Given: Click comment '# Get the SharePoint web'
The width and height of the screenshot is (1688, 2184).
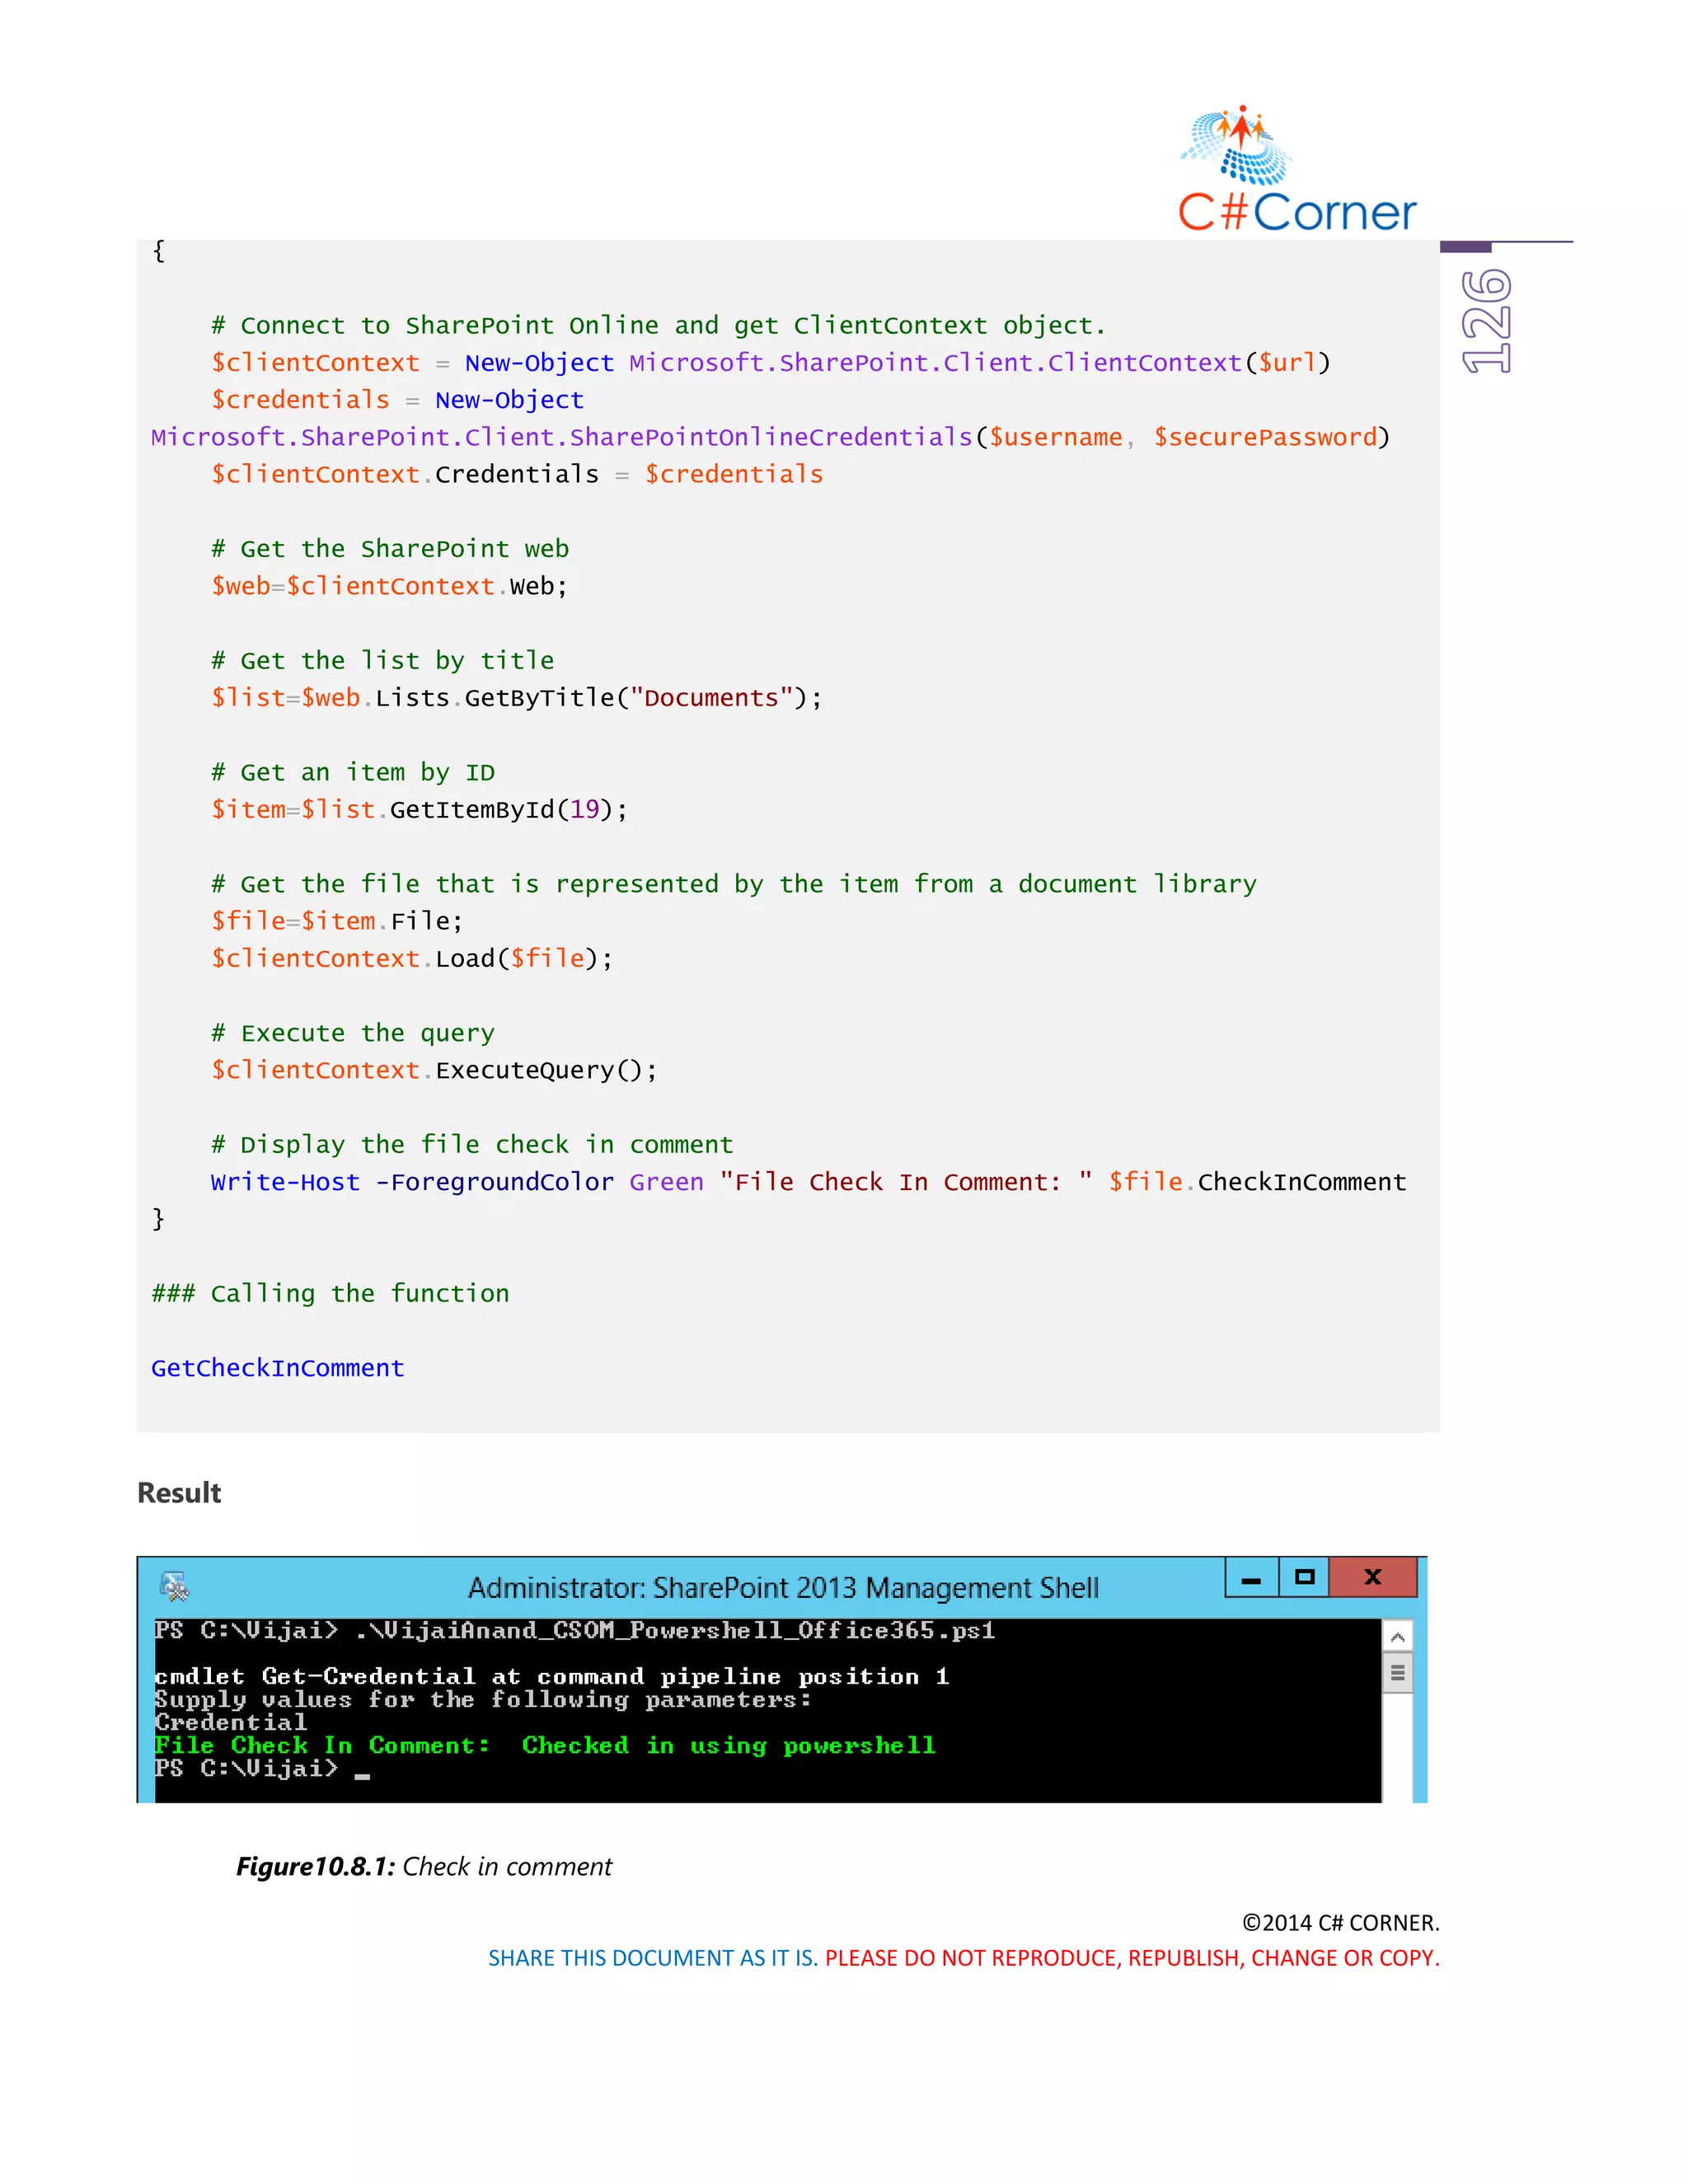Looking at the screenshot, I should (390, 549).
